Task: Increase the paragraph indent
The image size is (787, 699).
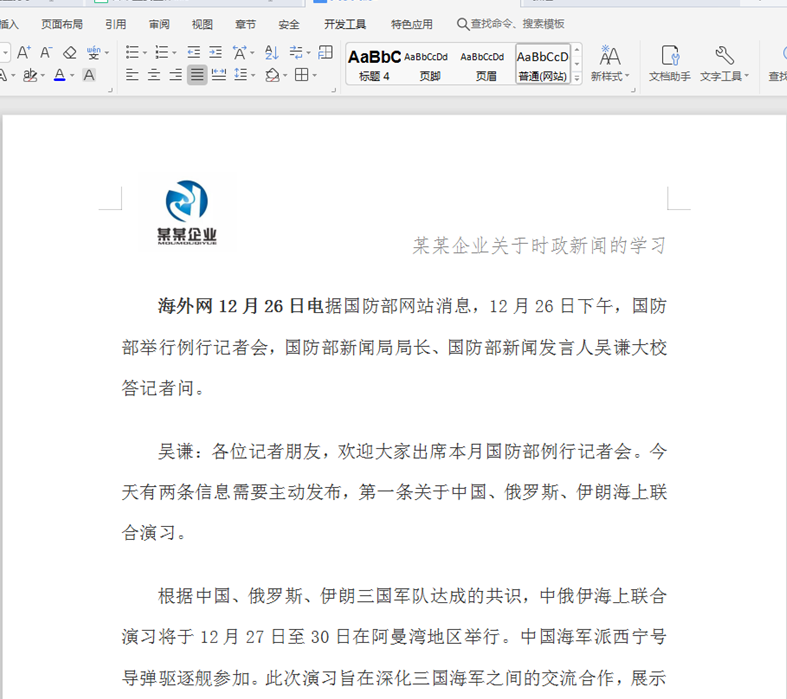Action: click(215, 53)
